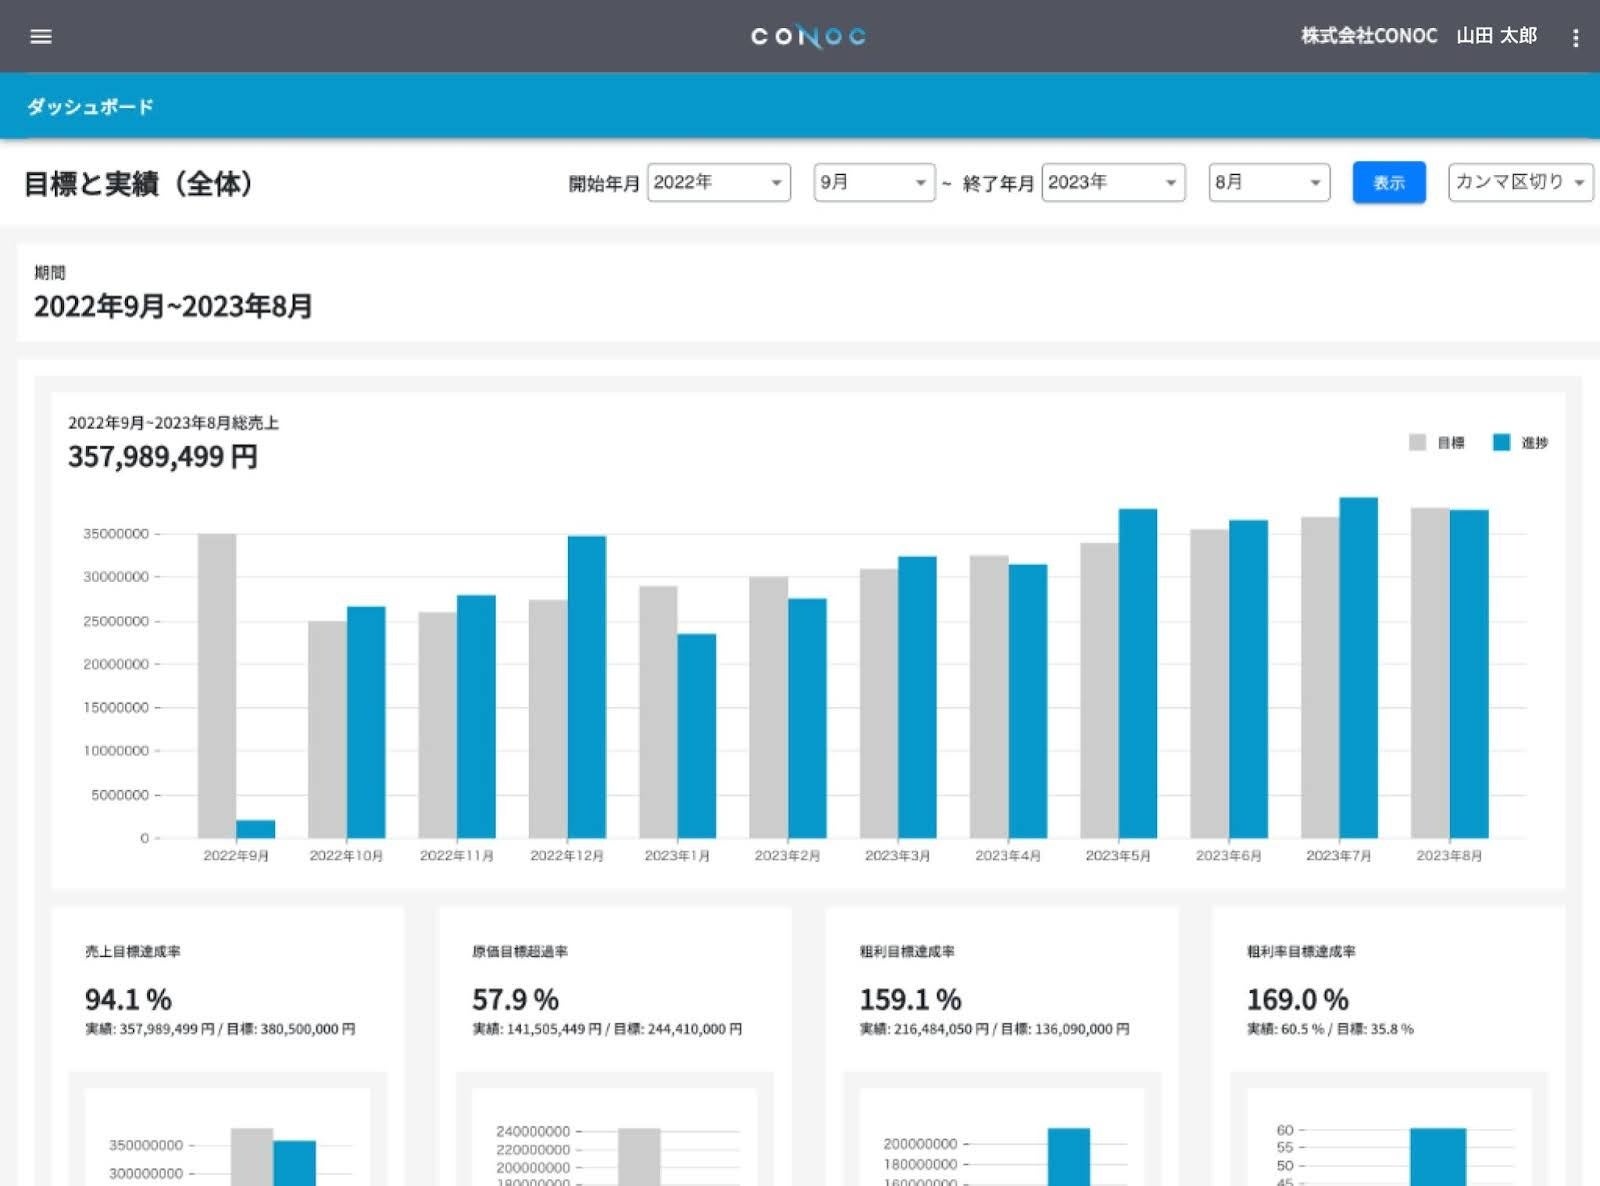
Task: Click the 粗利率目標達成率 card title
Action: point(1301,951)
